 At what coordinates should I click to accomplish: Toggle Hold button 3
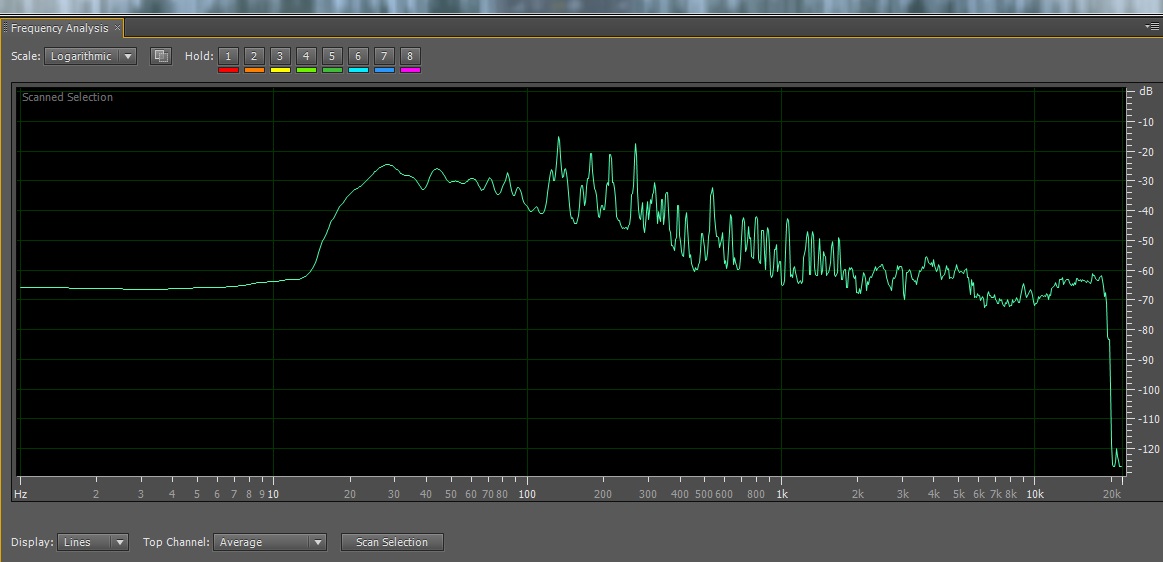[280, 56]
